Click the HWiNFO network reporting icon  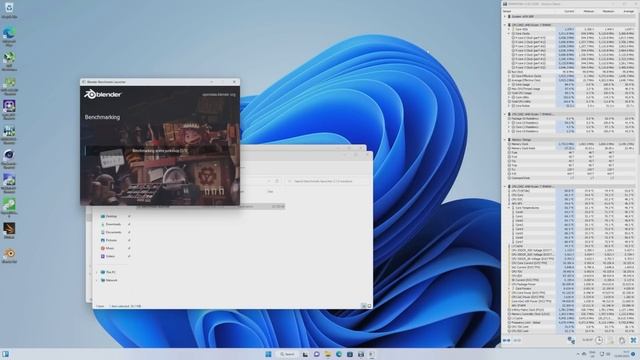[571, 340]
